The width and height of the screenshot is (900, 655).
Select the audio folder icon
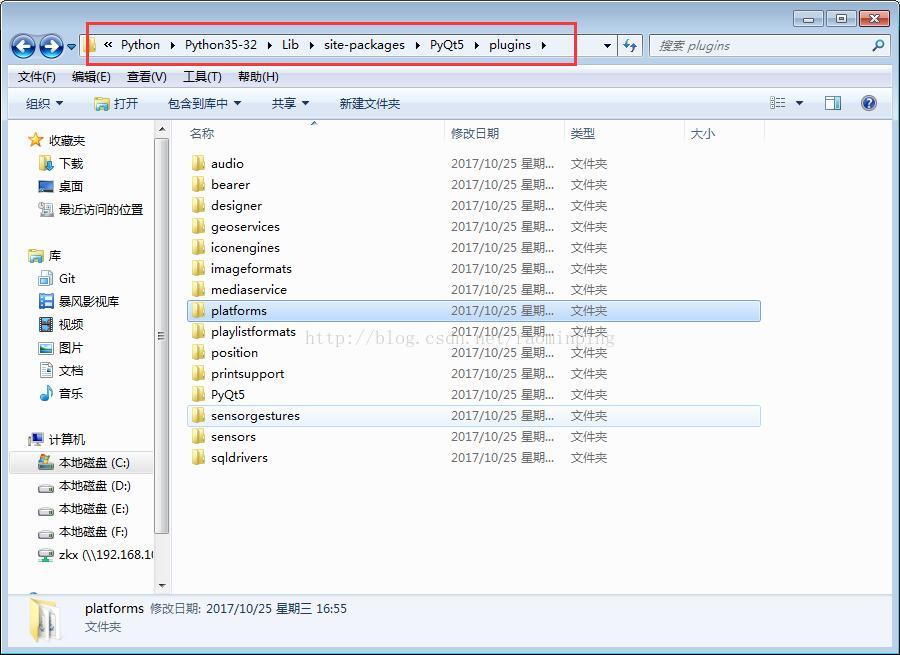click(198, 164)
